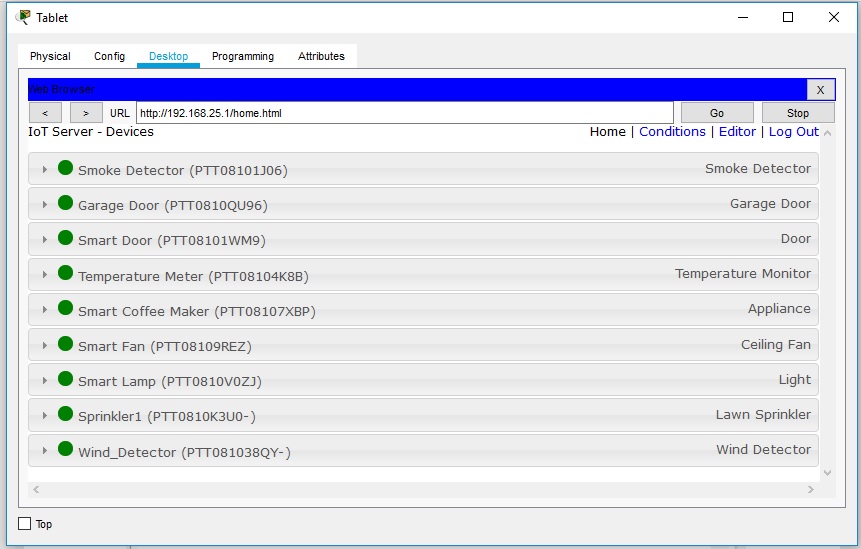The height and width of the screenshot is (549, 861).
Task: Click the vertical scrollbar down arrow
Action: pos(828,473)
